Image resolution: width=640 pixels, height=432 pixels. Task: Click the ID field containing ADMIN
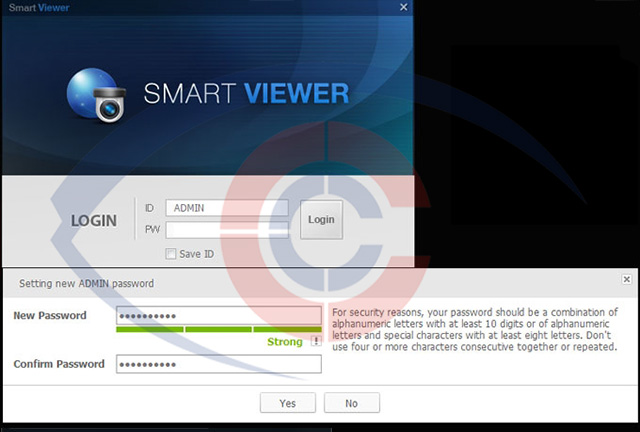[227, 208]
